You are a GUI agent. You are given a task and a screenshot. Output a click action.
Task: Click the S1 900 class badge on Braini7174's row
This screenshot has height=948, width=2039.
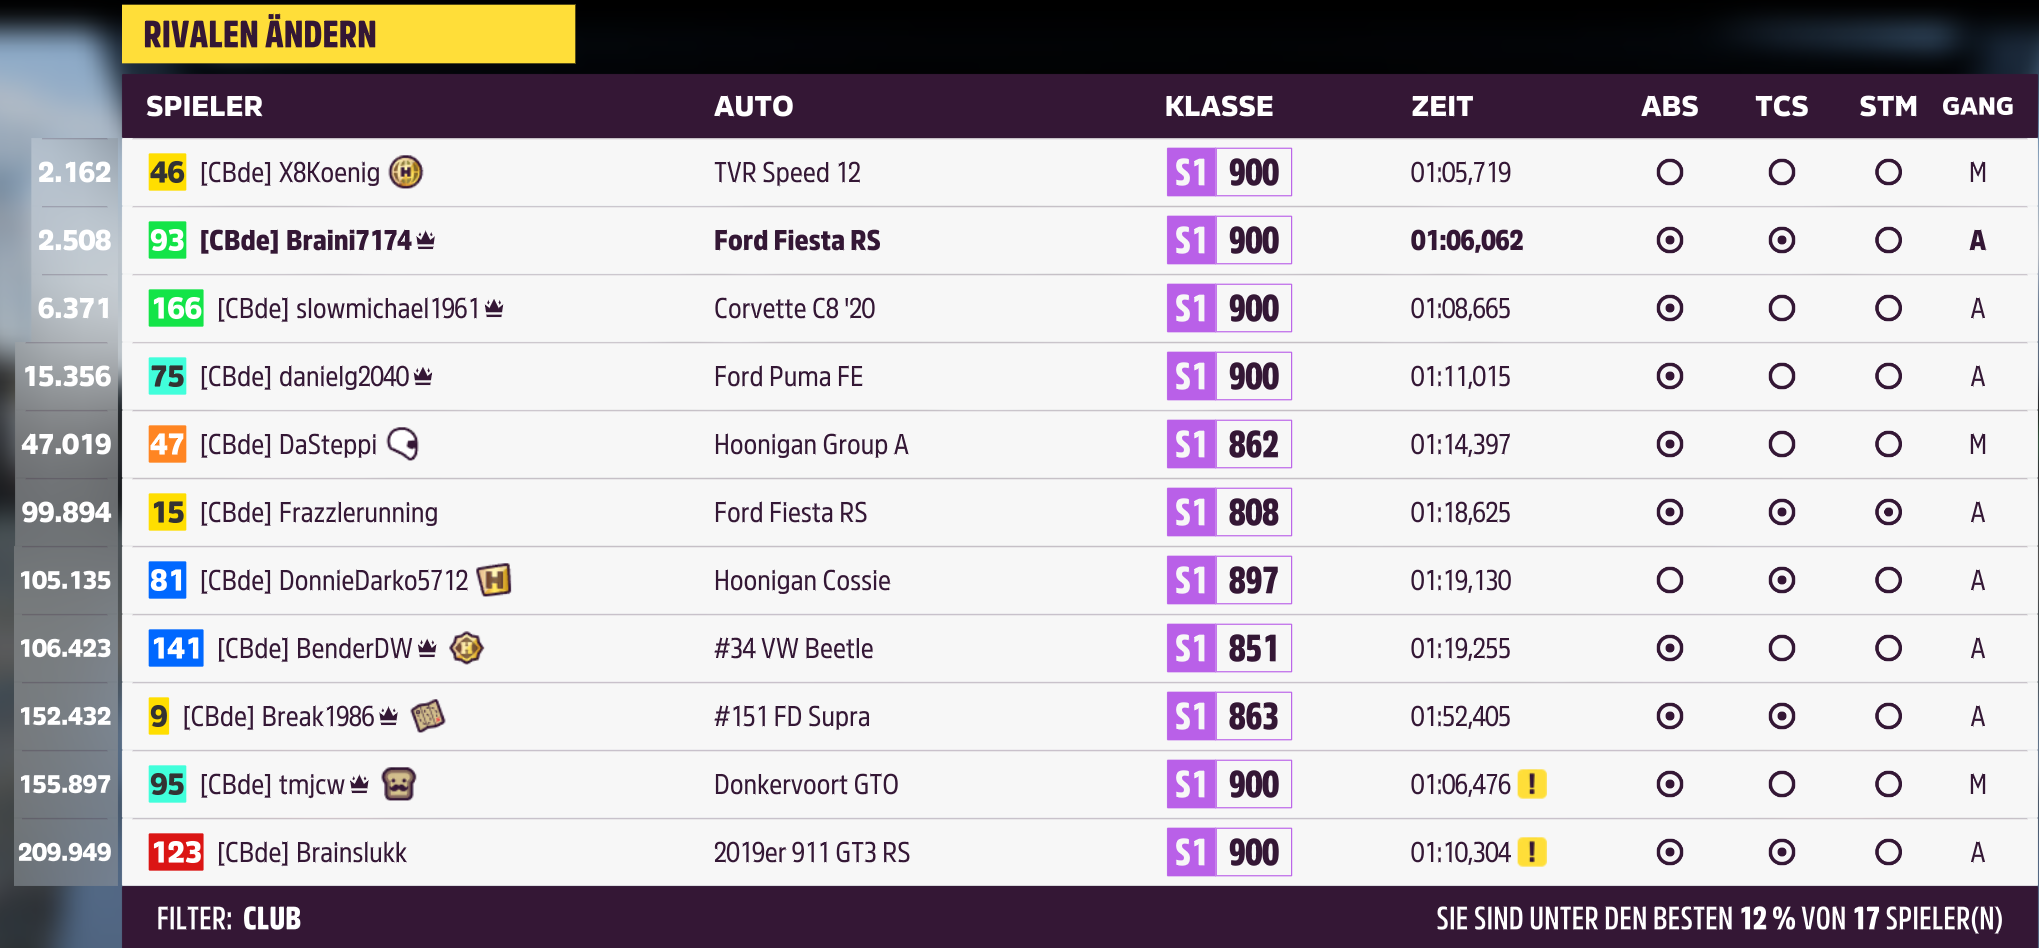(x=1228, y=240)
